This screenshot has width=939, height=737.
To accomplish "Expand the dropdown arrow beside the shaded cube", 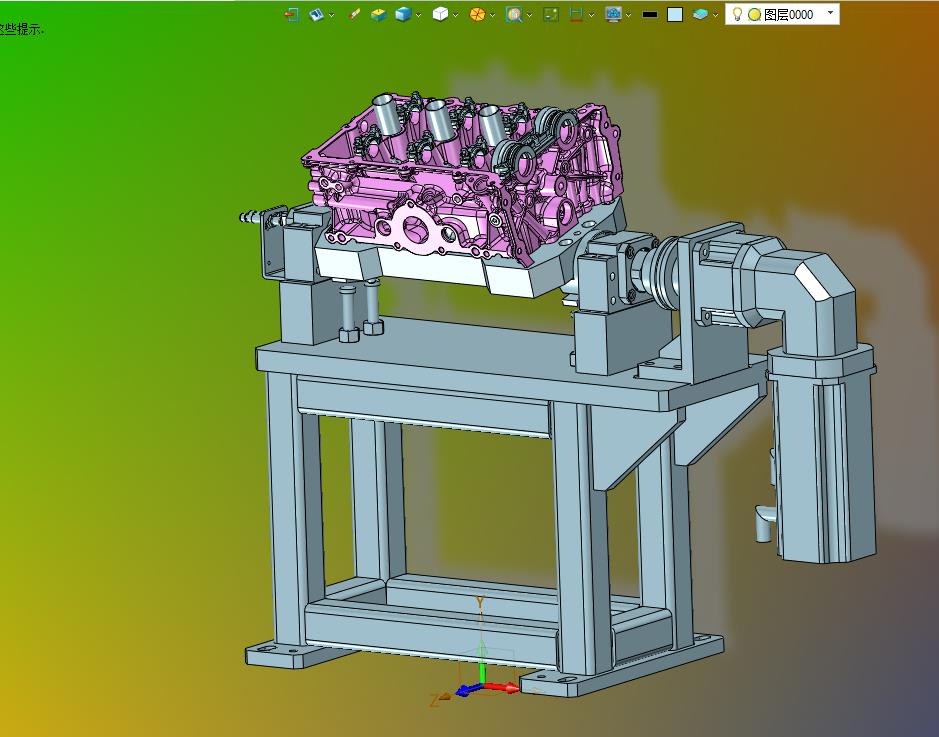I will click(x=419, y=15).
